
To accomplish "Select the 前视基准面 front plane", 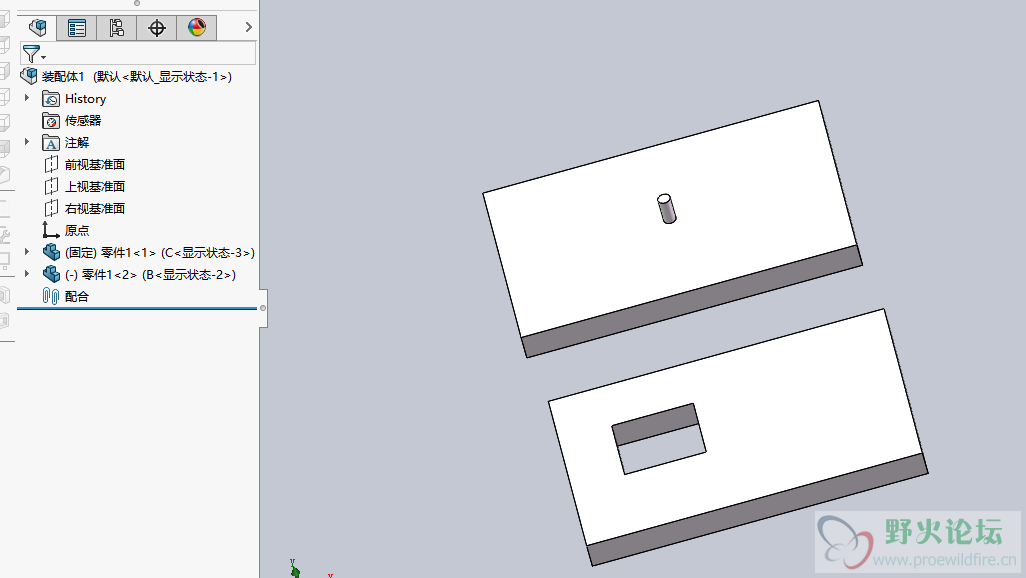I will click(95, 164).
